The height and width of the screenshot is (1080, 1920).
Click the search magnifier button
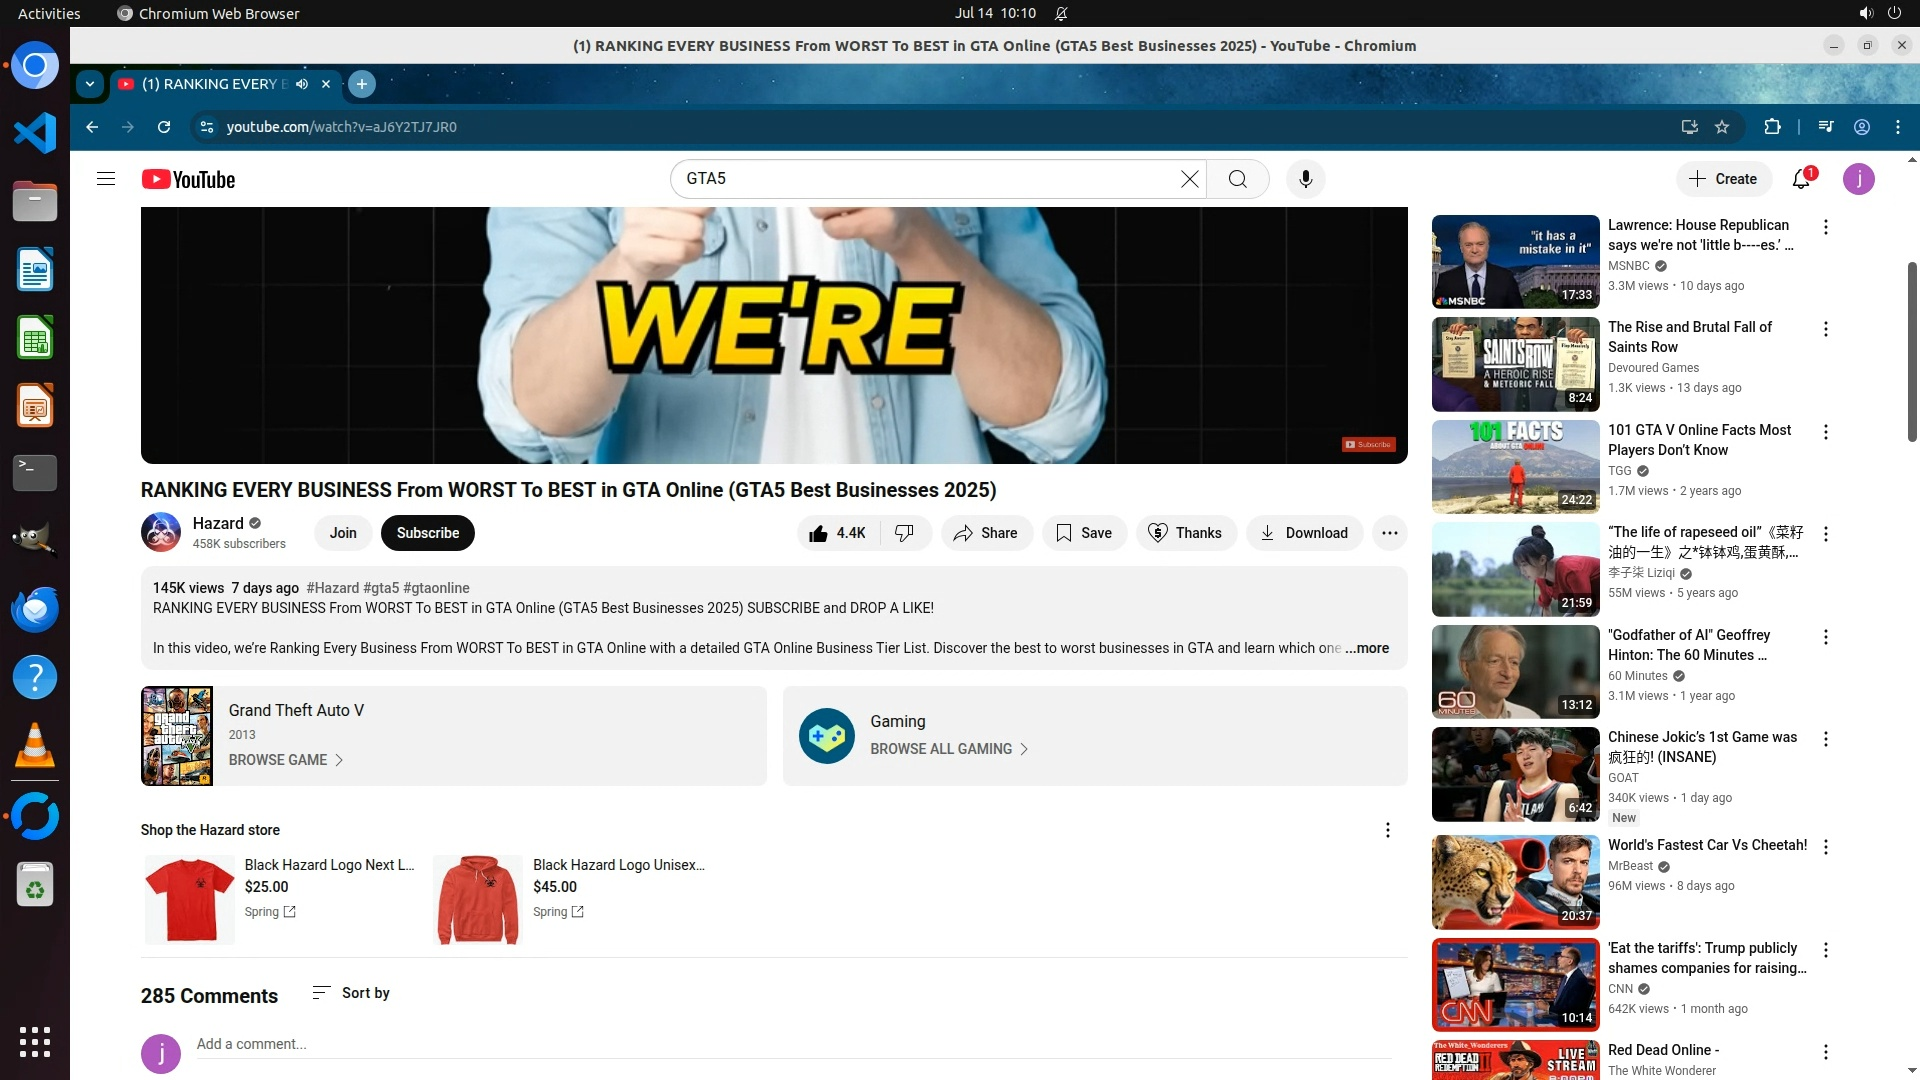pos(1237,179)
